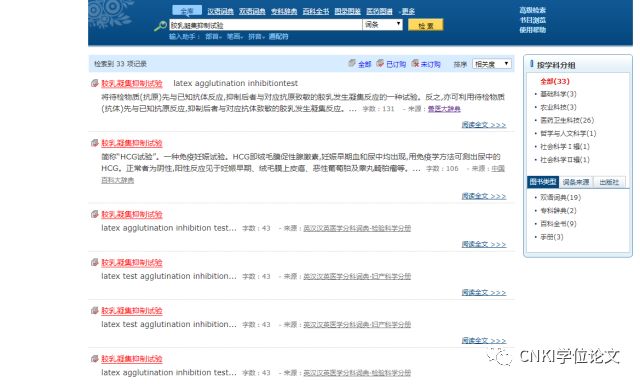
Task: Open 使用帮助 help page
Action: click(533, 30)
